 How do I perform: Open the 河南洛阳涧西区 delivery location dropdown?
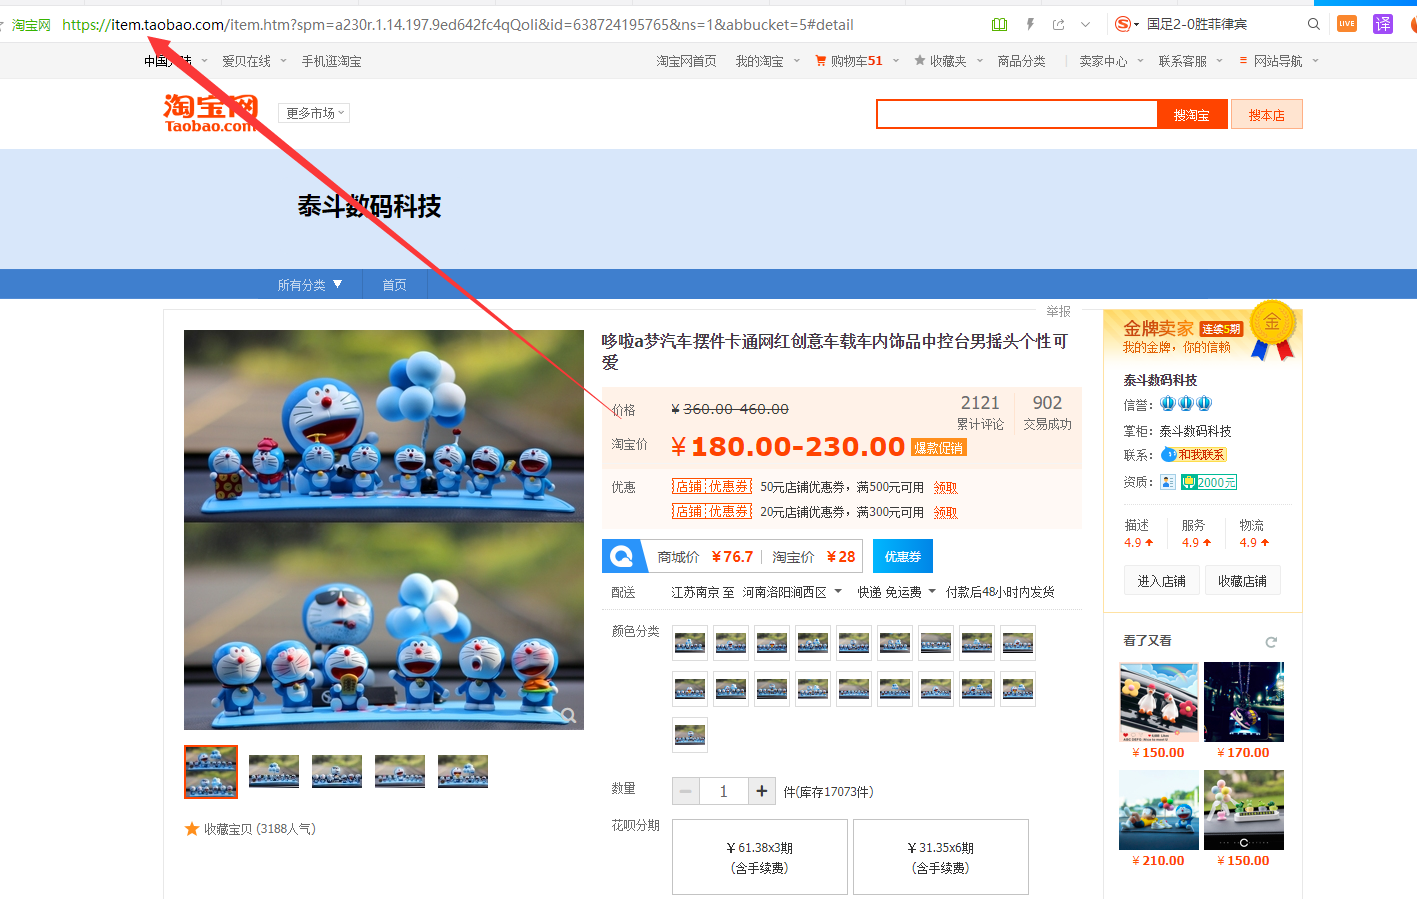(x=792, y=592)
